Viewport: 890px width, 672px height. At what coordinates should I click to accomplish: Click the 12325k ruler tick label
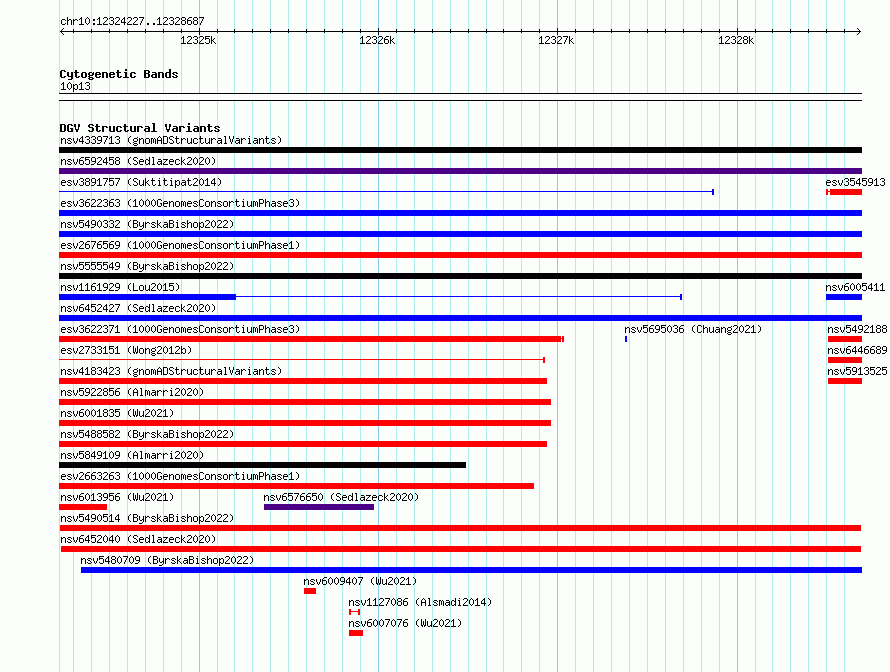tap(198, 40)
